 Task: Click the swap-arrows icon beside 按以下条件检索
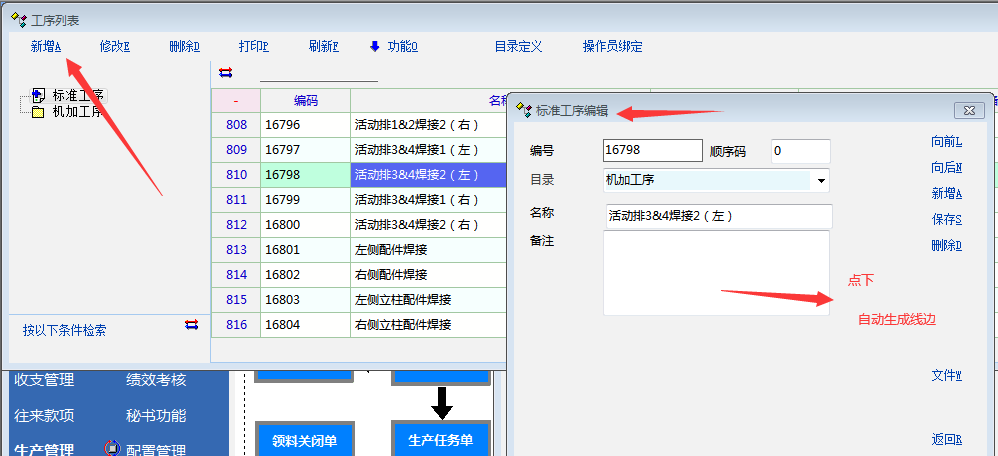coord(192,324)
